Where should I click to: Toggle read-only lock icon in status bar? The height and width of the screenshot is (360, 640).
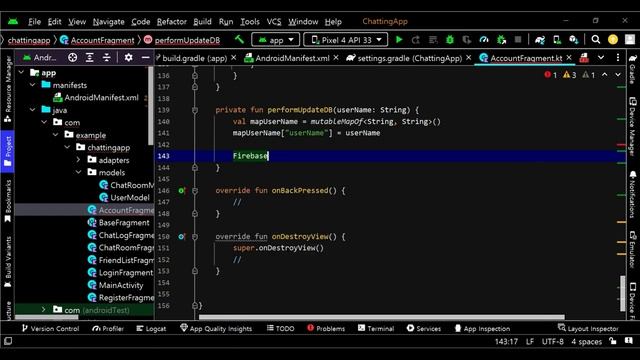point(613,341)
